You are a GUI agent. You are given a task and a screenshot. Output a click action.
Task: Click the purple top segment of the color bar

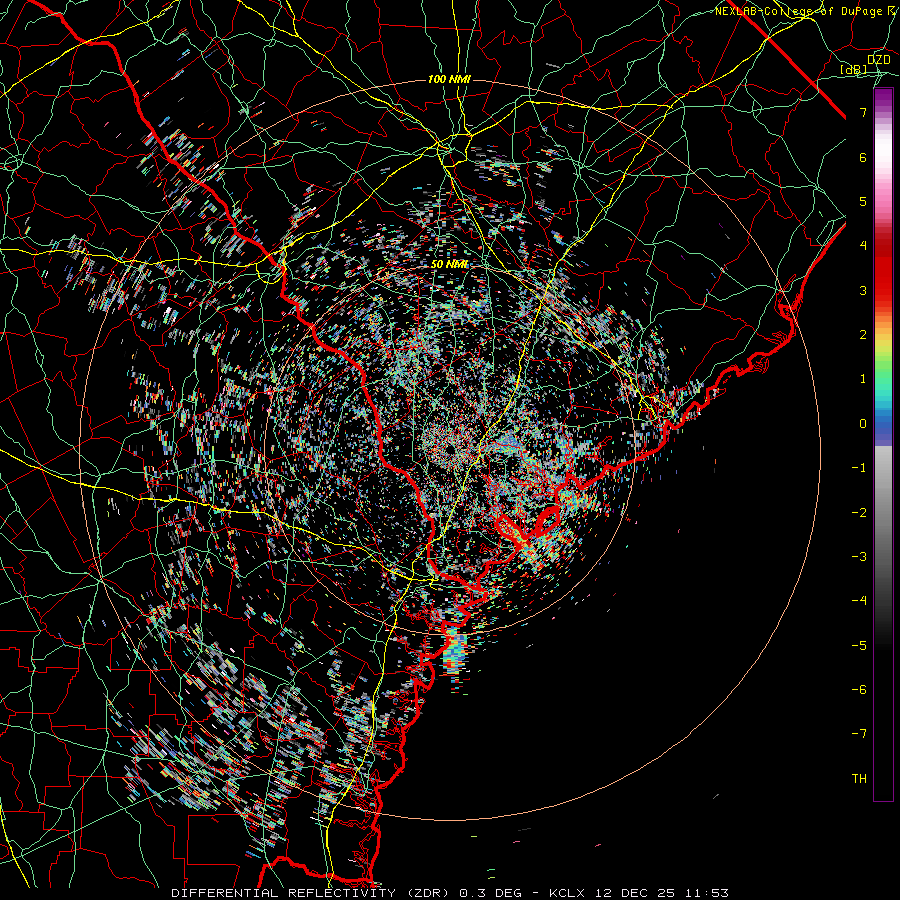883,99
